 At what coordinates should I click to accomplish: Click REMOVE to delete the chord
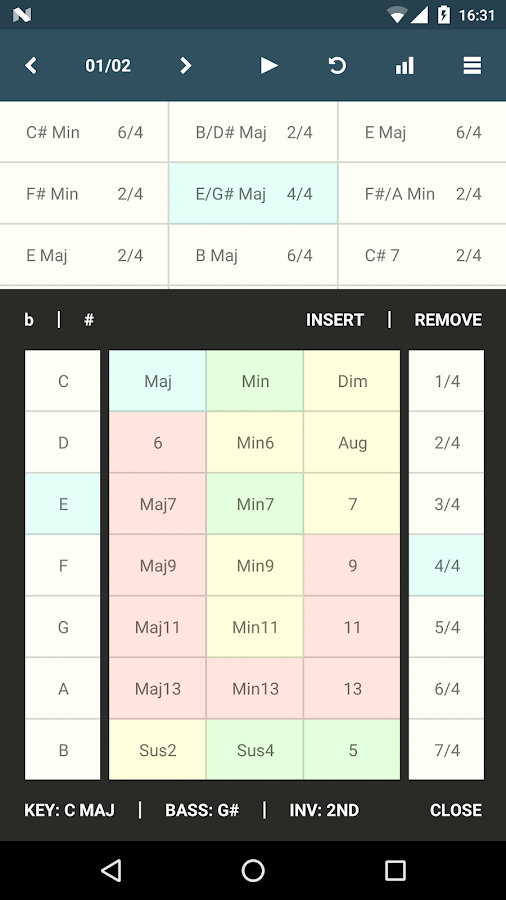[448, 320]
